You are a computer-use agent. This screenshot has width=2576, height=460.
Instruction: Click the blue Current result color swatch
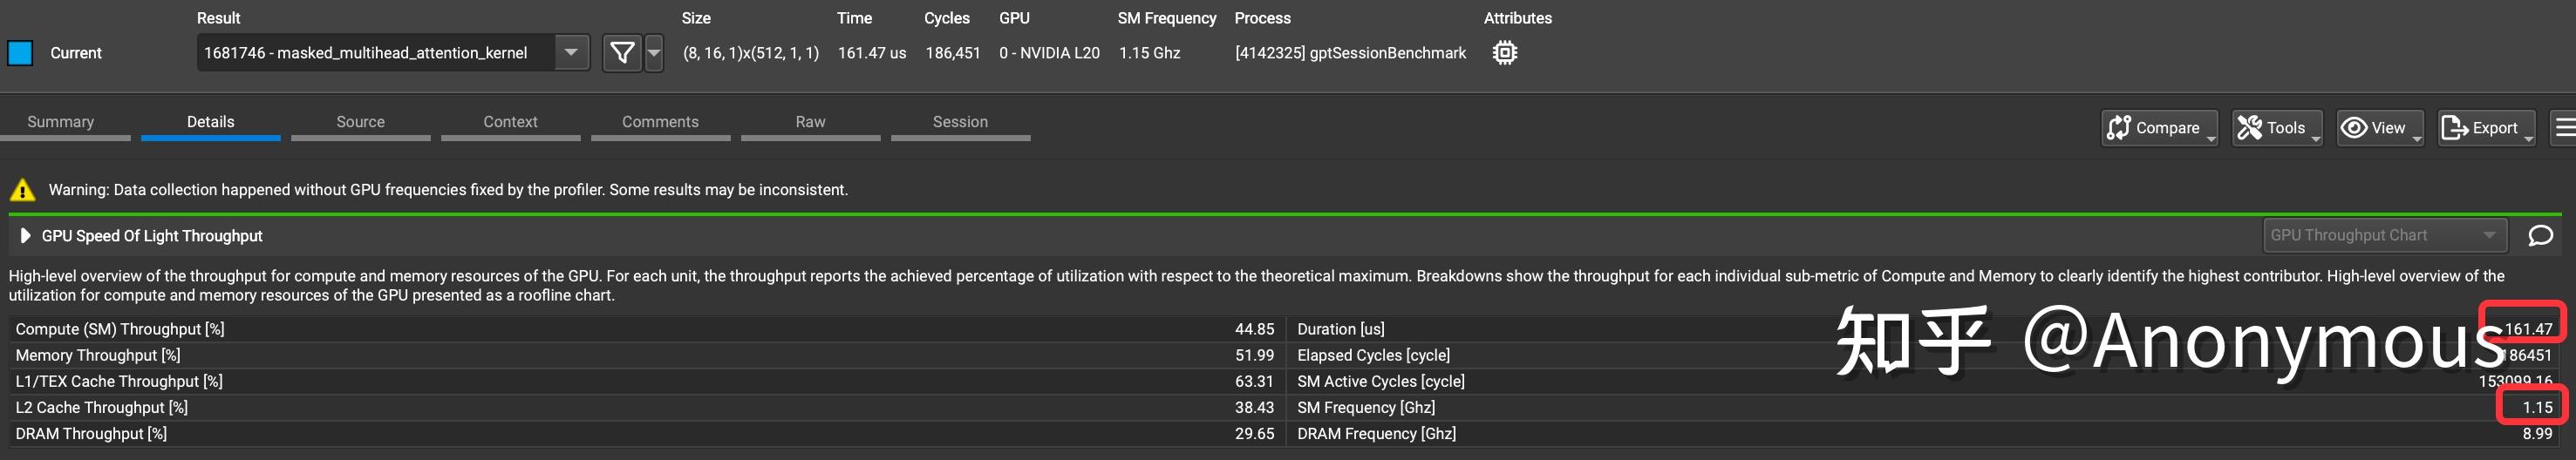point(20,53)
